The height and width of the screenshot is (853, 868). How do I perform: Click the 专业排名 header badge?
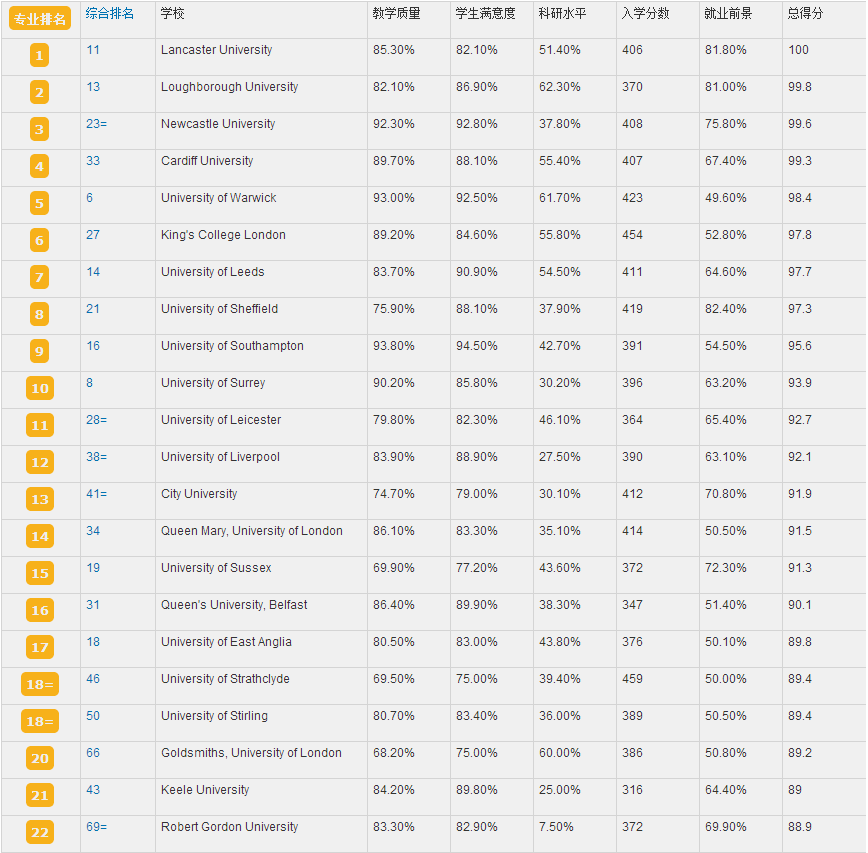(40, 19)
